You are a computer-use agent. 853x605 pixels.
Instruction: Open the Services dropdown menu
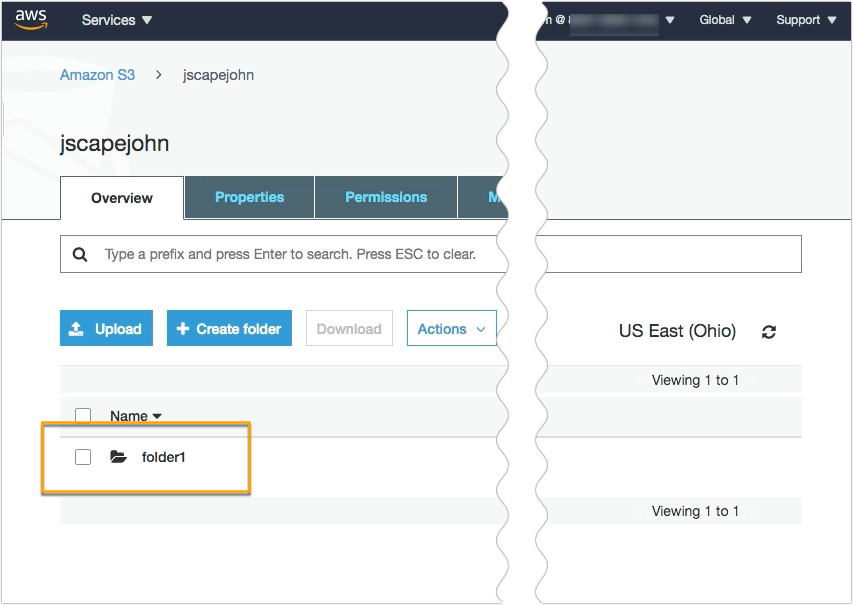117,20
